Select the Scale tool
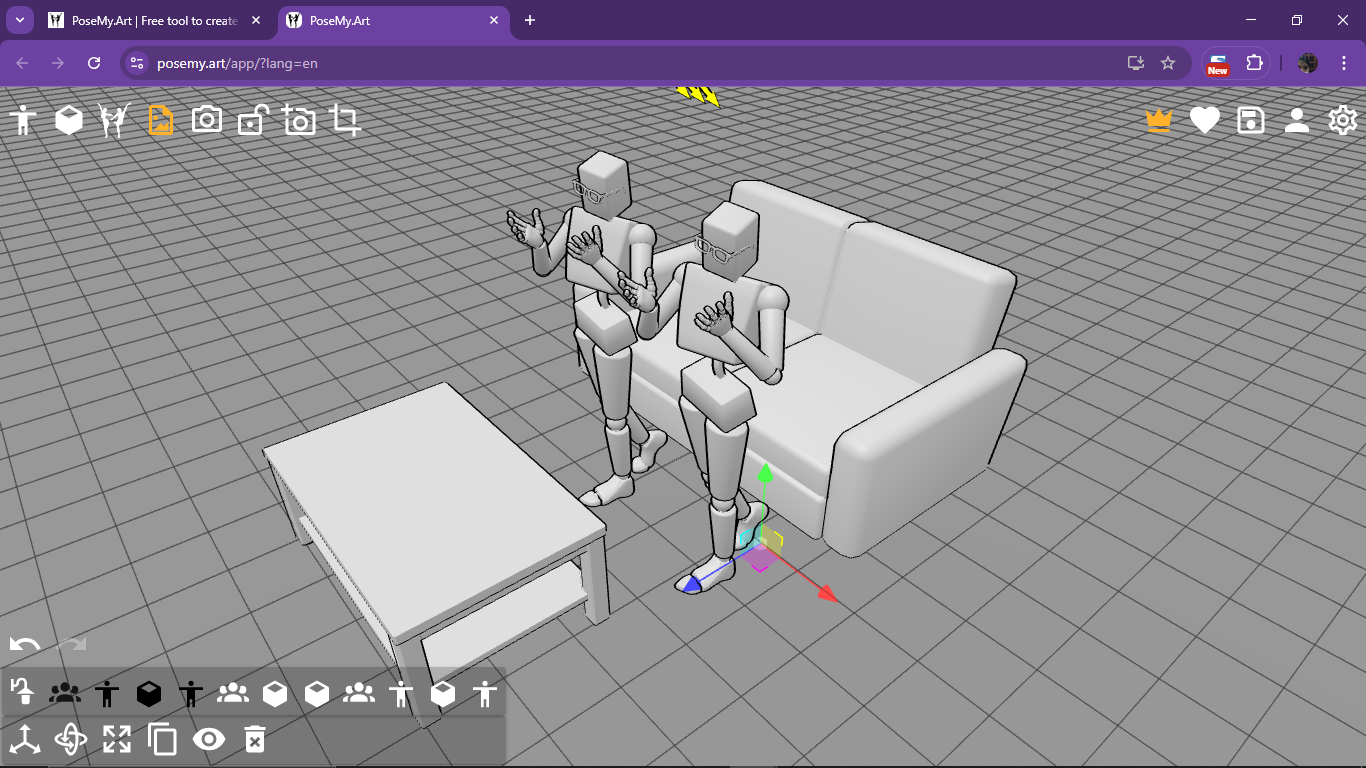1366x768 pixels. click(116, 739)
